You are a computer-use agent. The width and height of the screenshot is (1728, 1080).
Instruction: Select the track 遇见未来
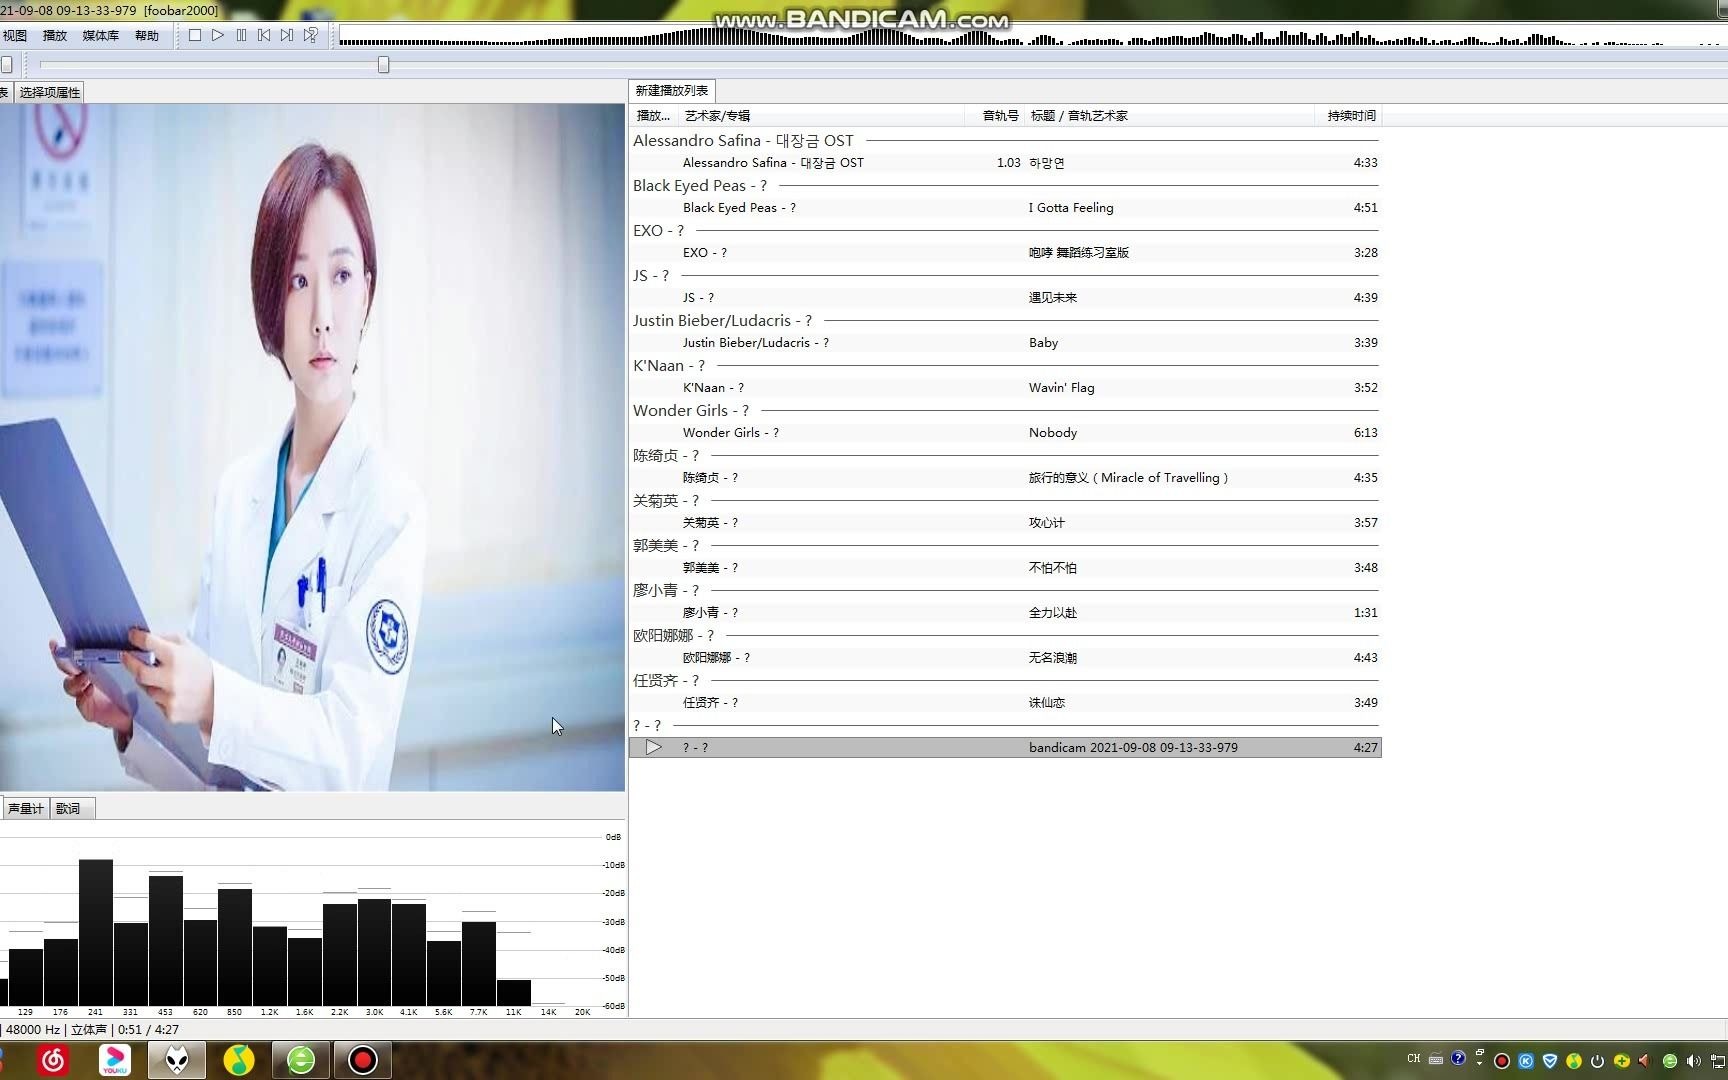tap(1005, 298)
